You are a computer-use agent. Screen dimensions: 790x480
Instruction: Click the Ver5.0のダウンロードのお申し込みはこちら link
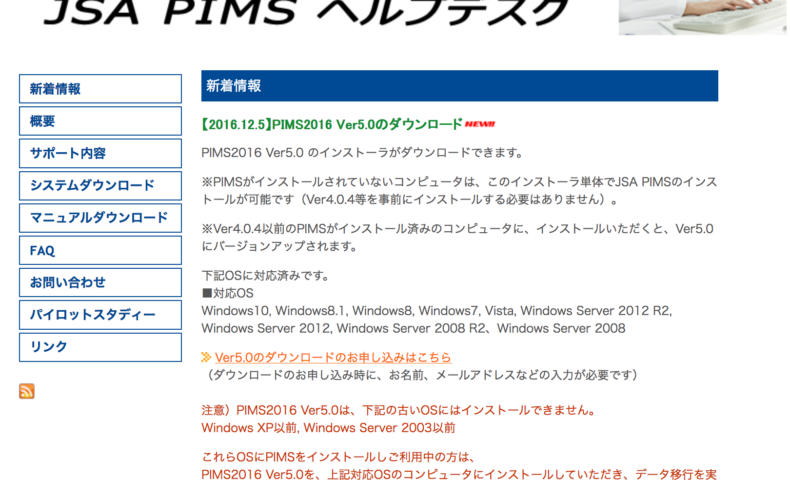pos(333,357)
